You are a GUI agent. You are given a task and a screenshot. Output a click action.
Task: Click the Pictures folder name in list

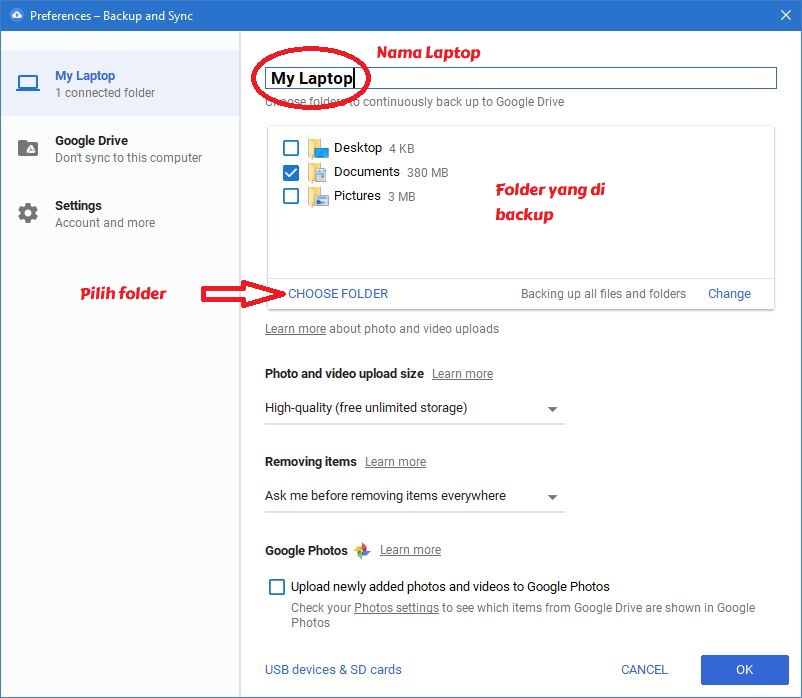(x=357, y=196)
